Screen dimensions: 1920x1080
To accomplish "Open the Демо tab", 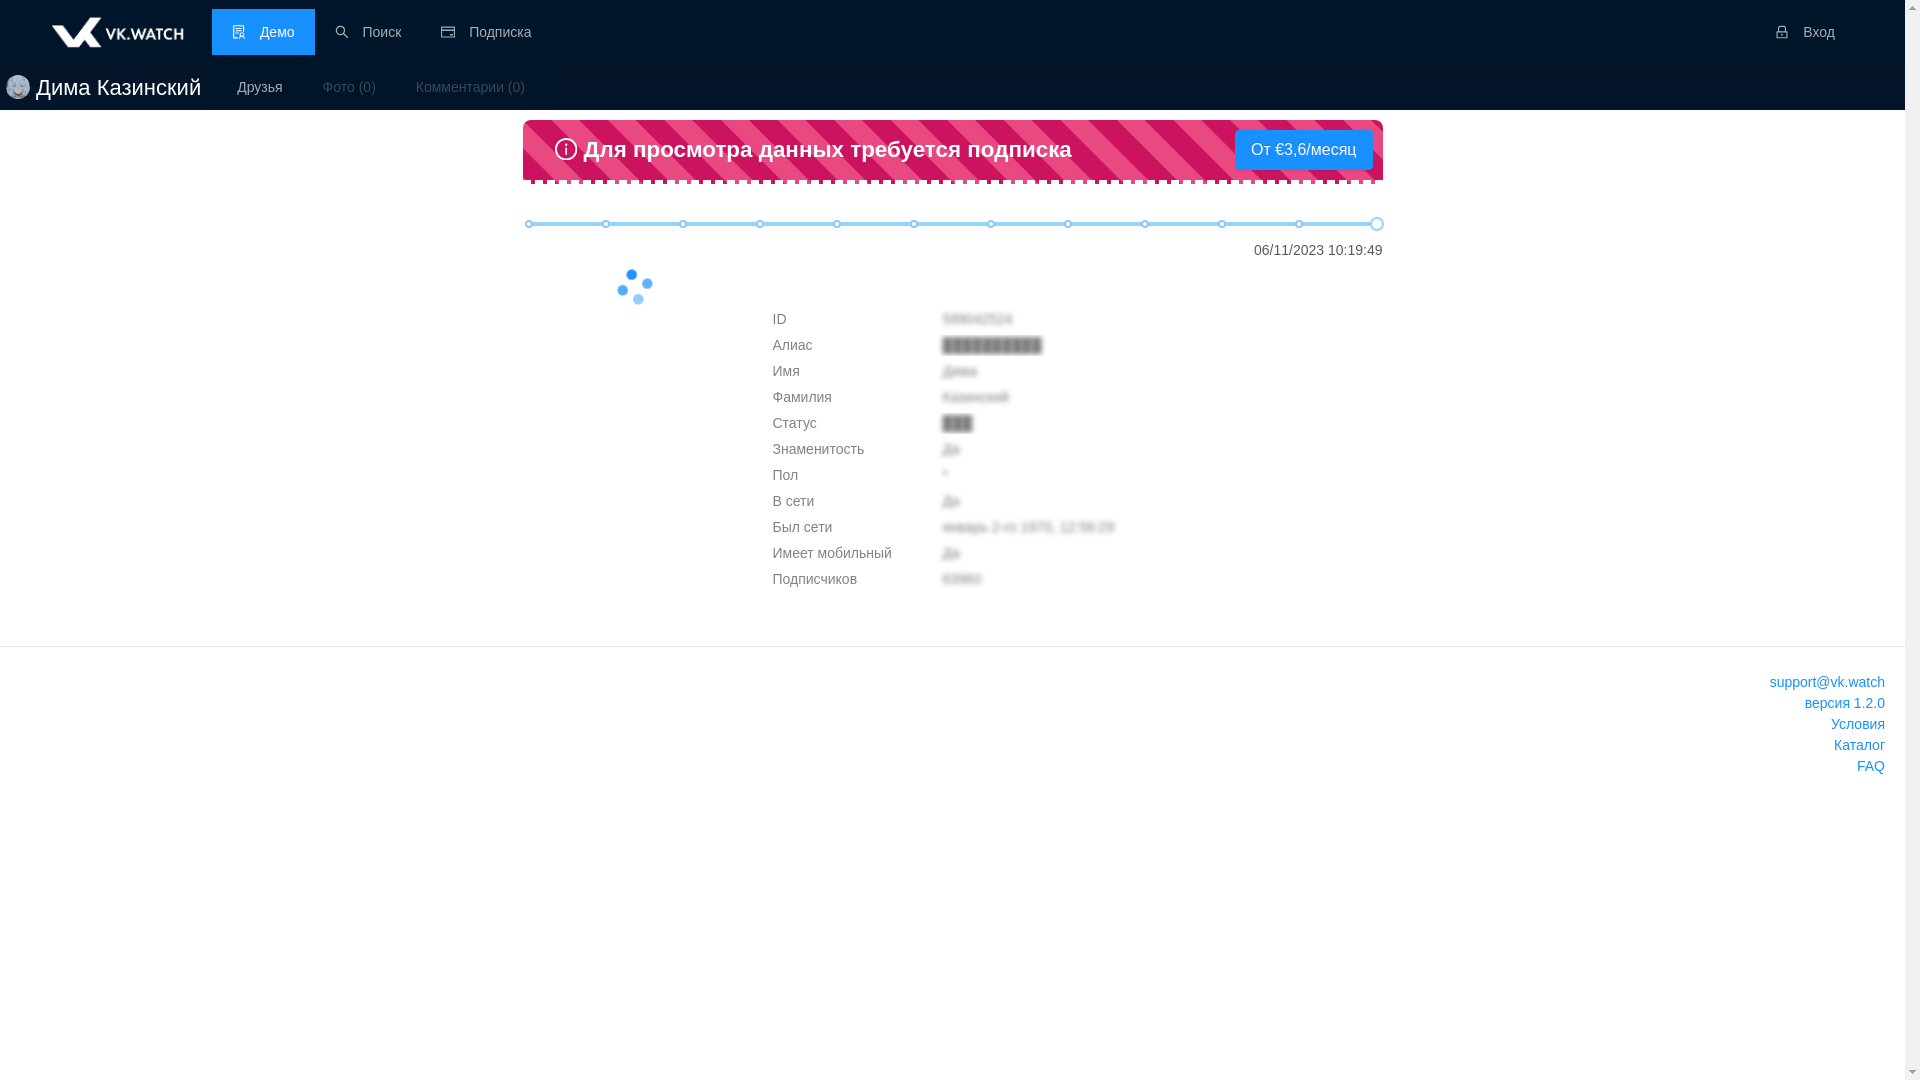I will [x=263, y=32].
